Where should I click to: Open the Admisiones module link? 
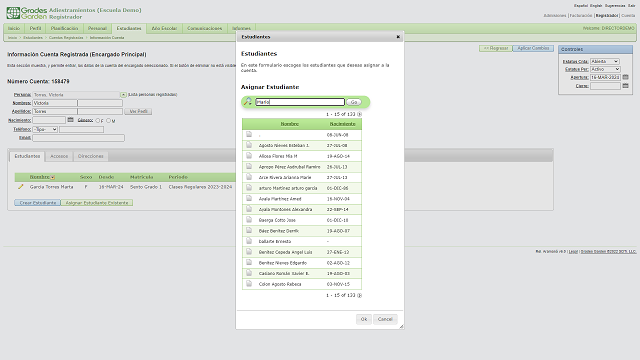(x=555, y=16)
